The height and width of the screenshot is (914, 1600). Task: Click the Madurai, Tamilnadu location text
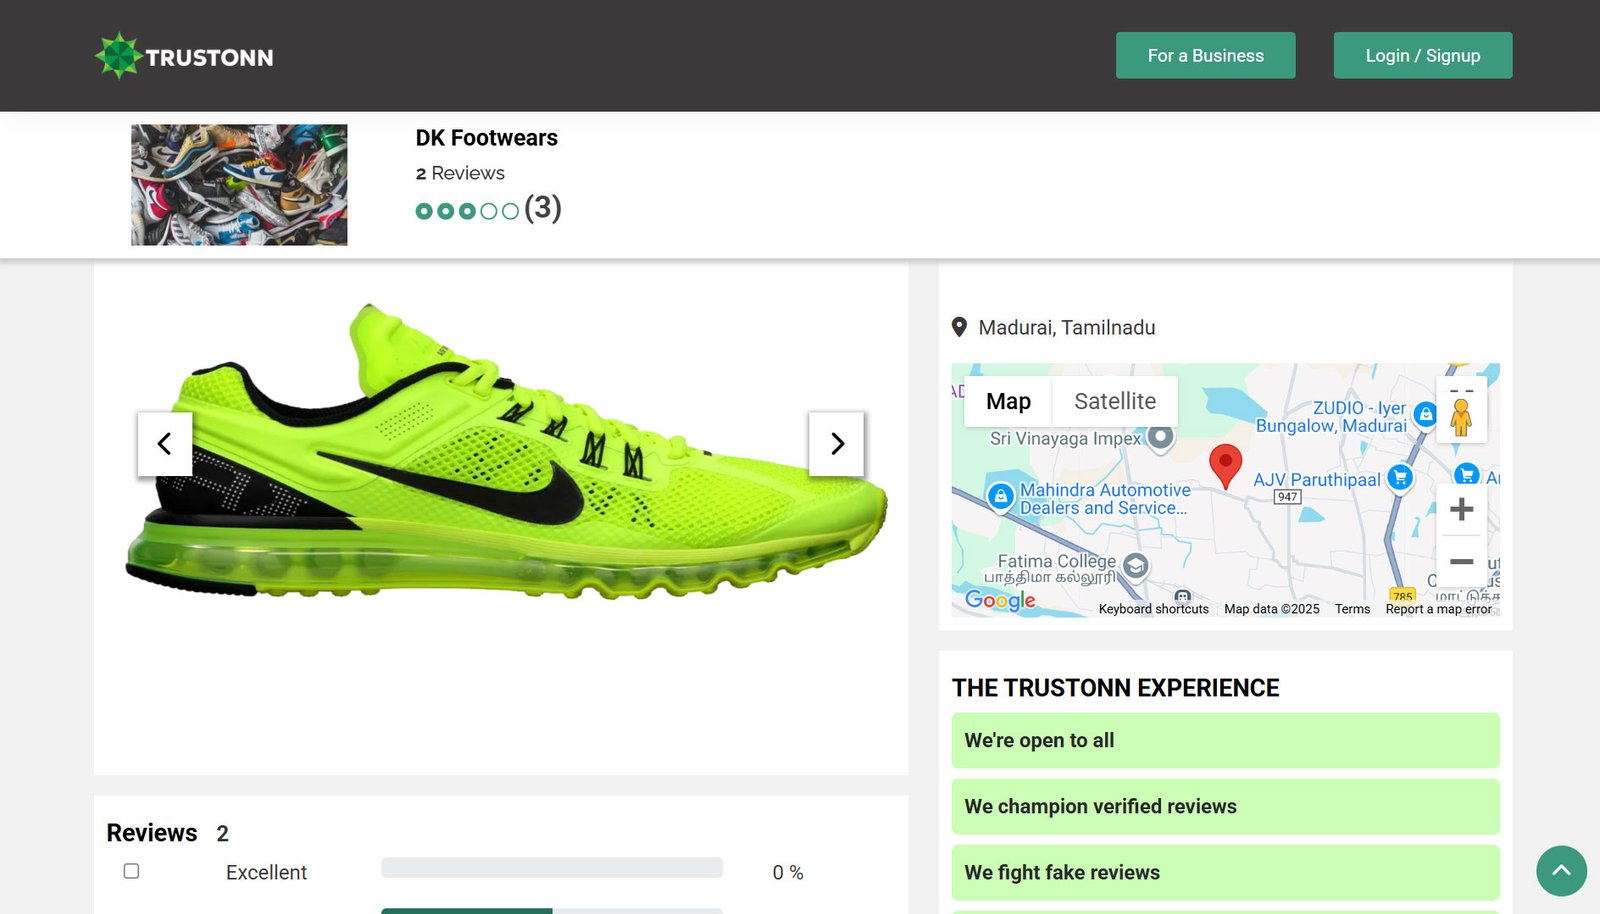(1066, 327)
